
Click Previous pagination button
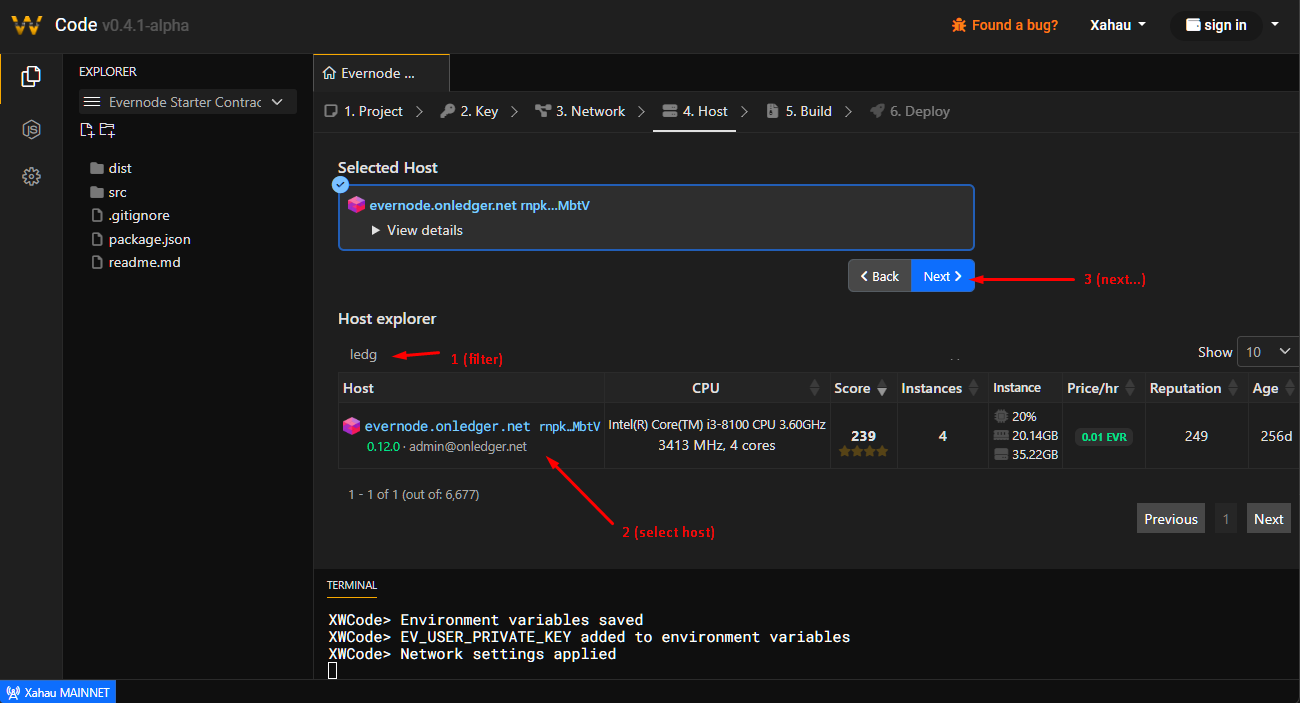[1171, 519]
